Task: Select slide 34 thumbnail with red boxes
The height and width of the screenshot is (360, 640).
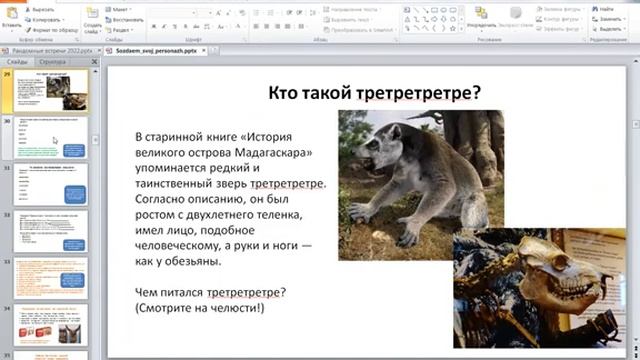Action: point(51,325)
